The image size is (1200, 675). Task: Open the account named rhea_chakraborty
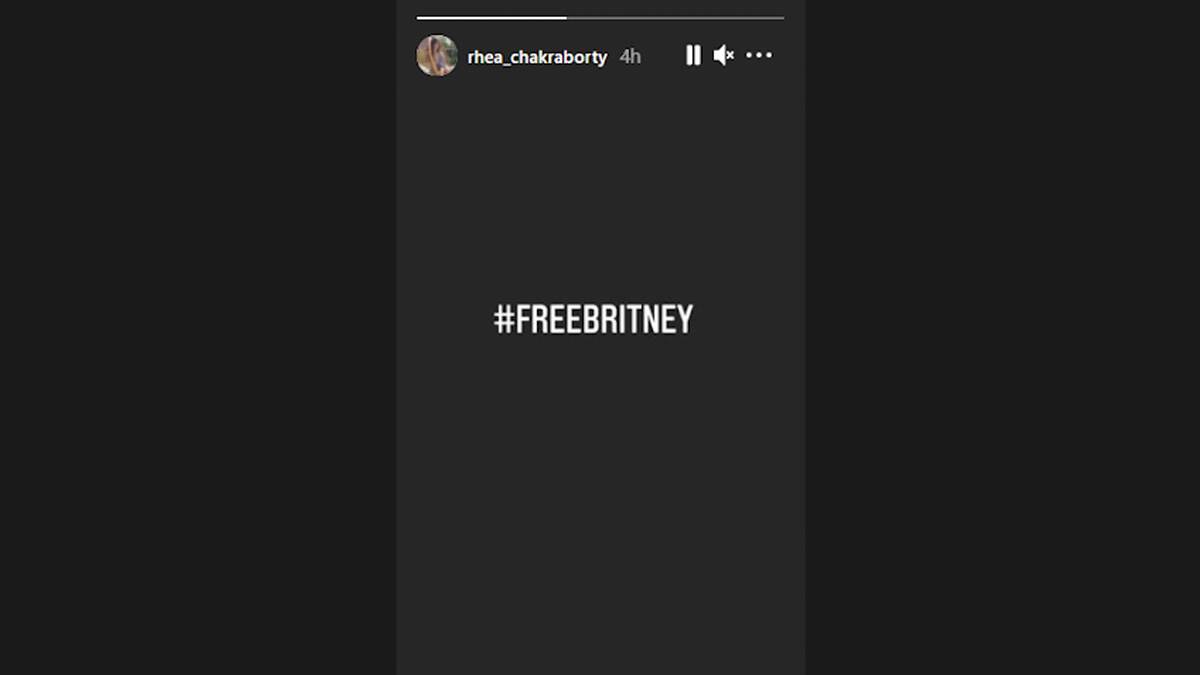pyautogui.click(x=537, y=57)
